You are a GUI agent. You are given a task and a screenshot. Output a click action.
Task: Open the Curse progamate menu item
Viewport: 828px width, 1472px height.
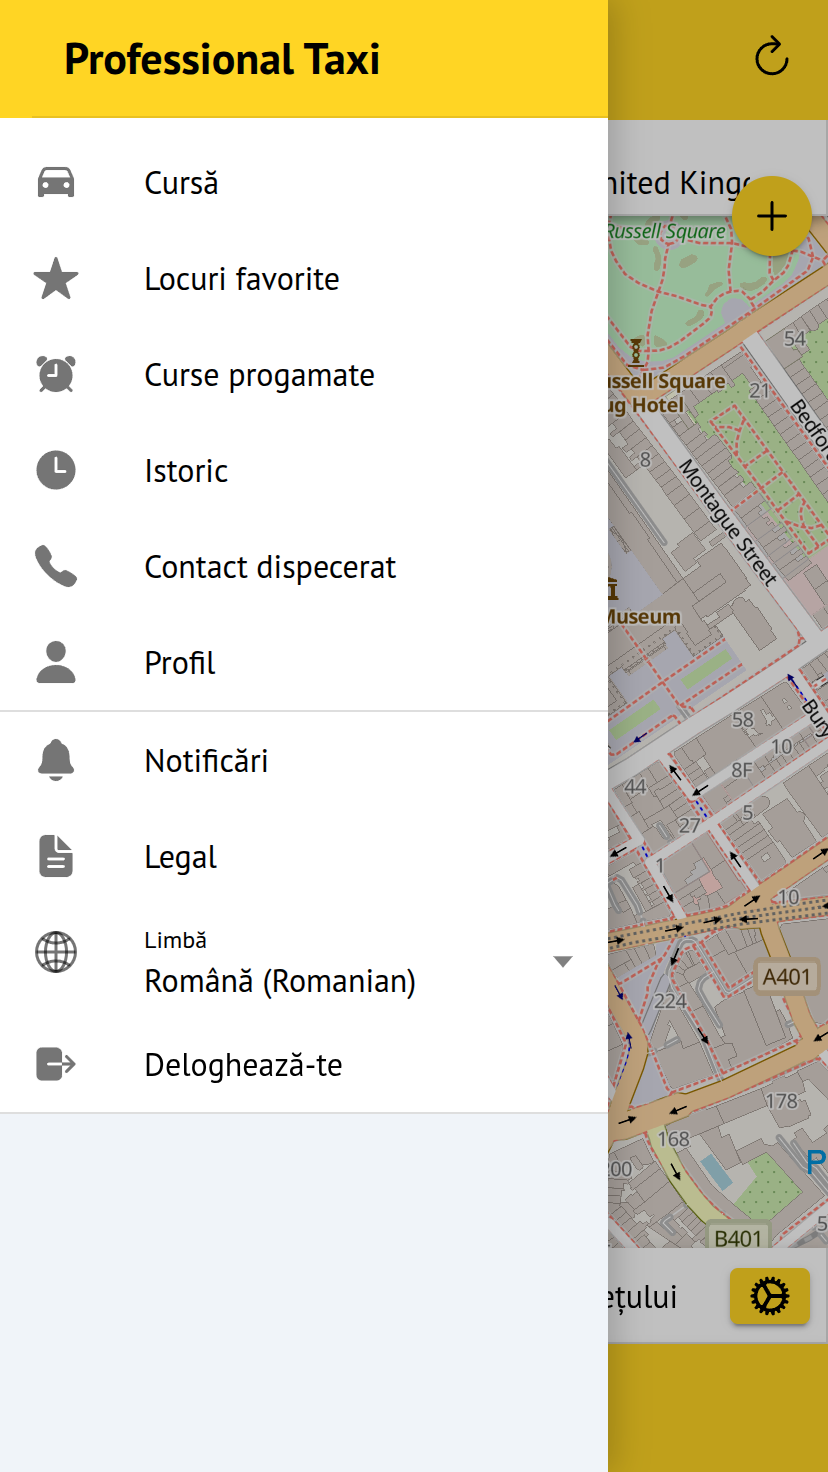[x=259, y=375]
